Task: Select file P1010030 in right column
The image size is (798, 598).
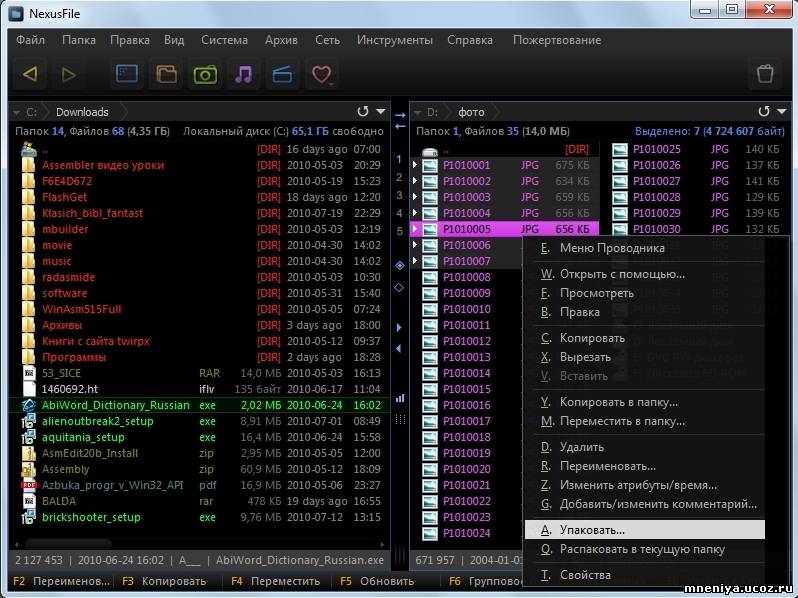Action: 696,229
